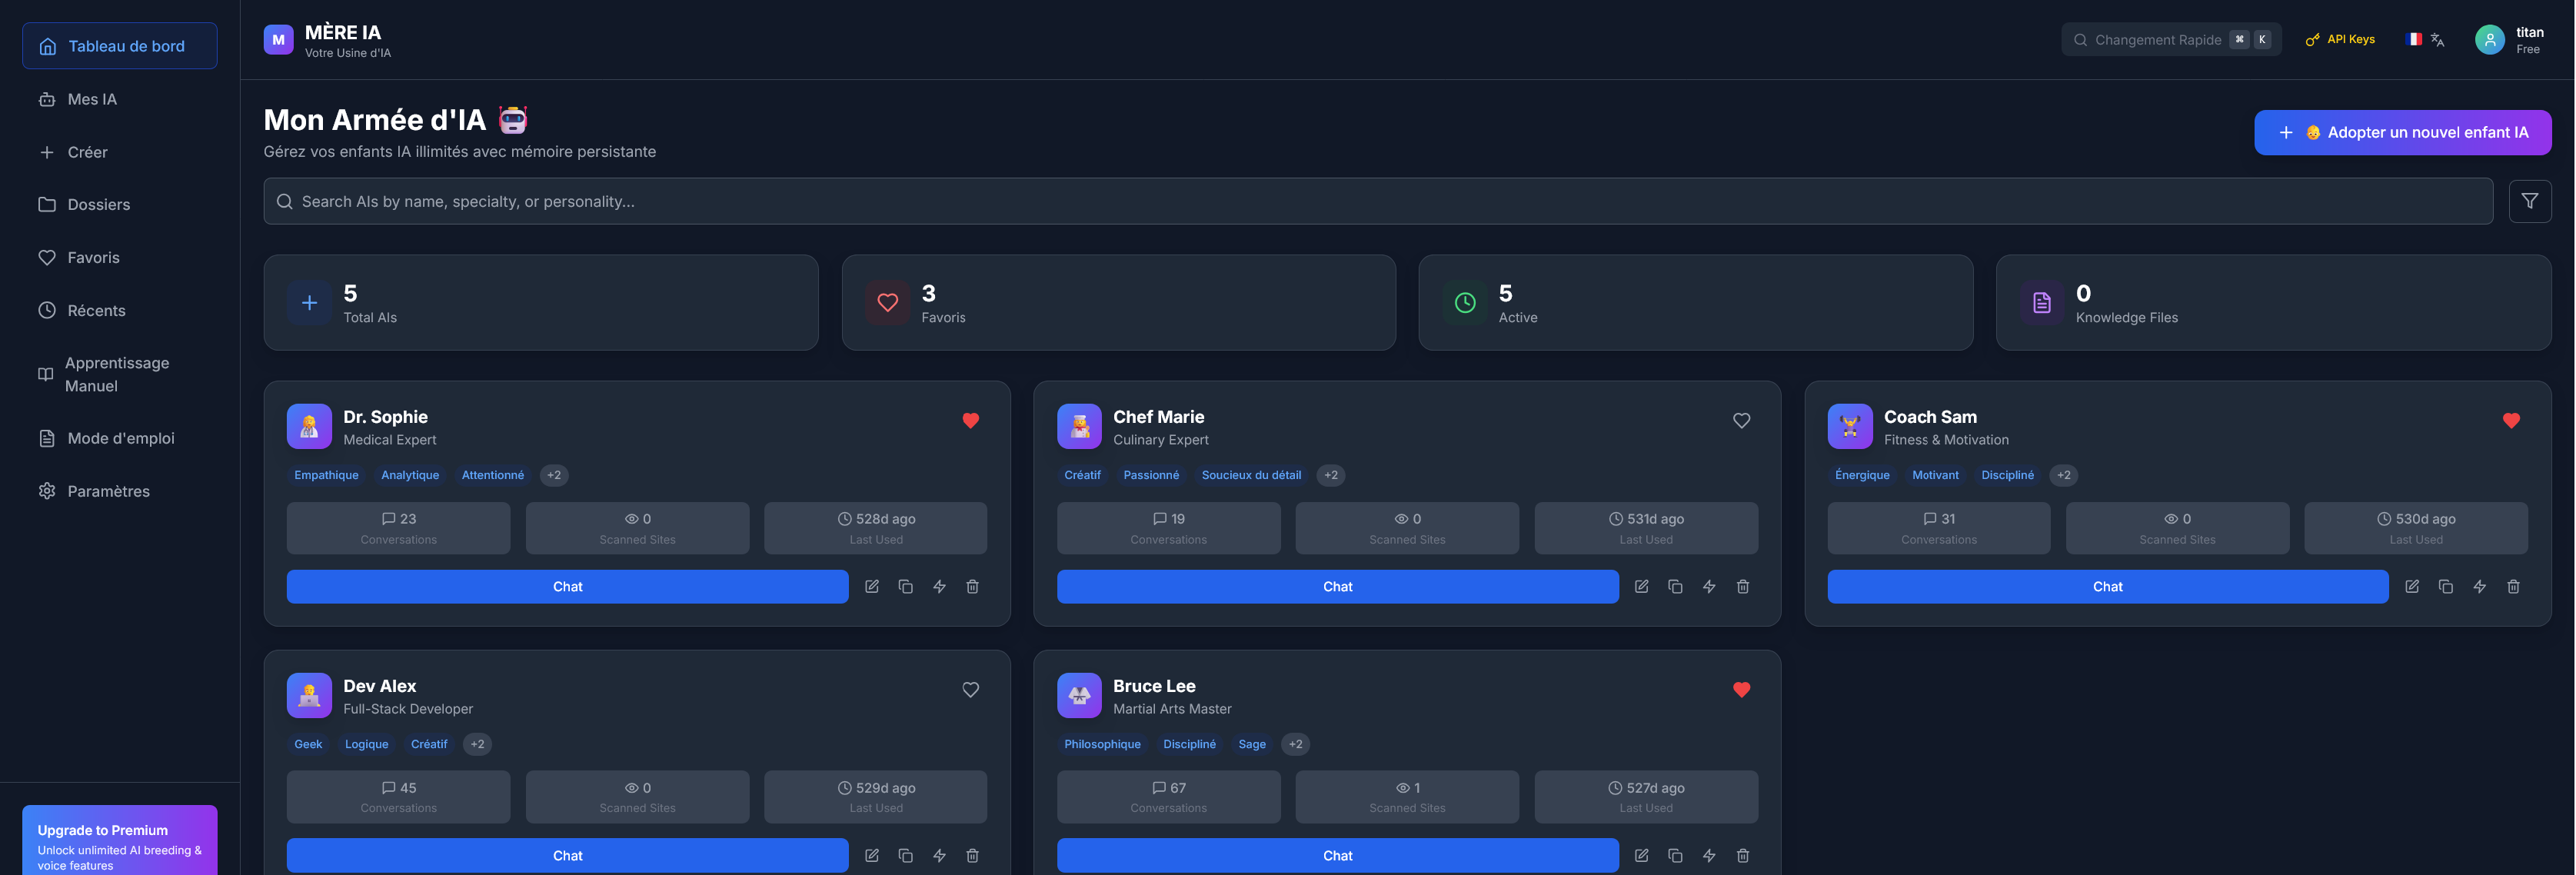The height and width of the screenshot is (875, 2576).
Task: Delete Dev Alex with the trash icon
Action: coord(973,856)
